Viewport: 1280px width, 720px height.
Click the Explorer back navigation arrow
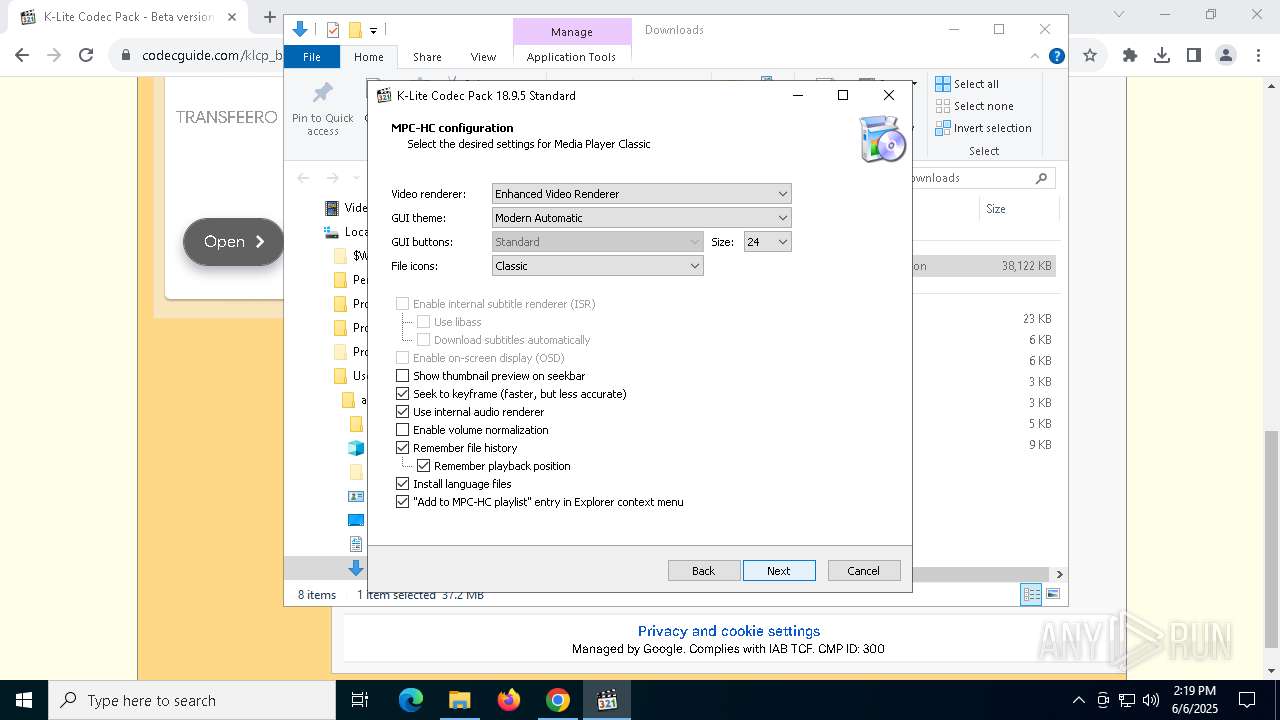303,178
